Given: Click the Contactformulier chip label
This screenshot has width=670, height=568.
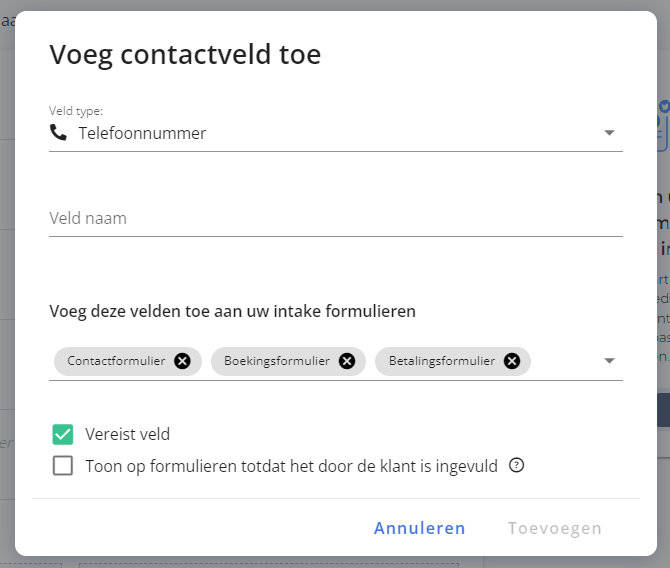Looking at the screenshot, I should pos(116,361).
